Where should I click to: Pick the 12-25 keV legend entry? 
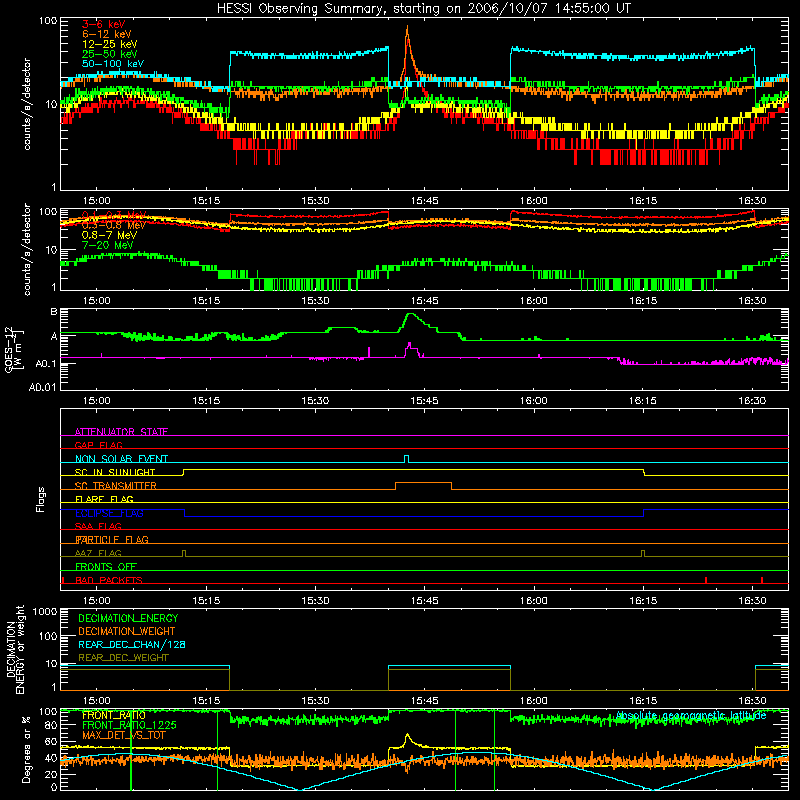point(109,44)
